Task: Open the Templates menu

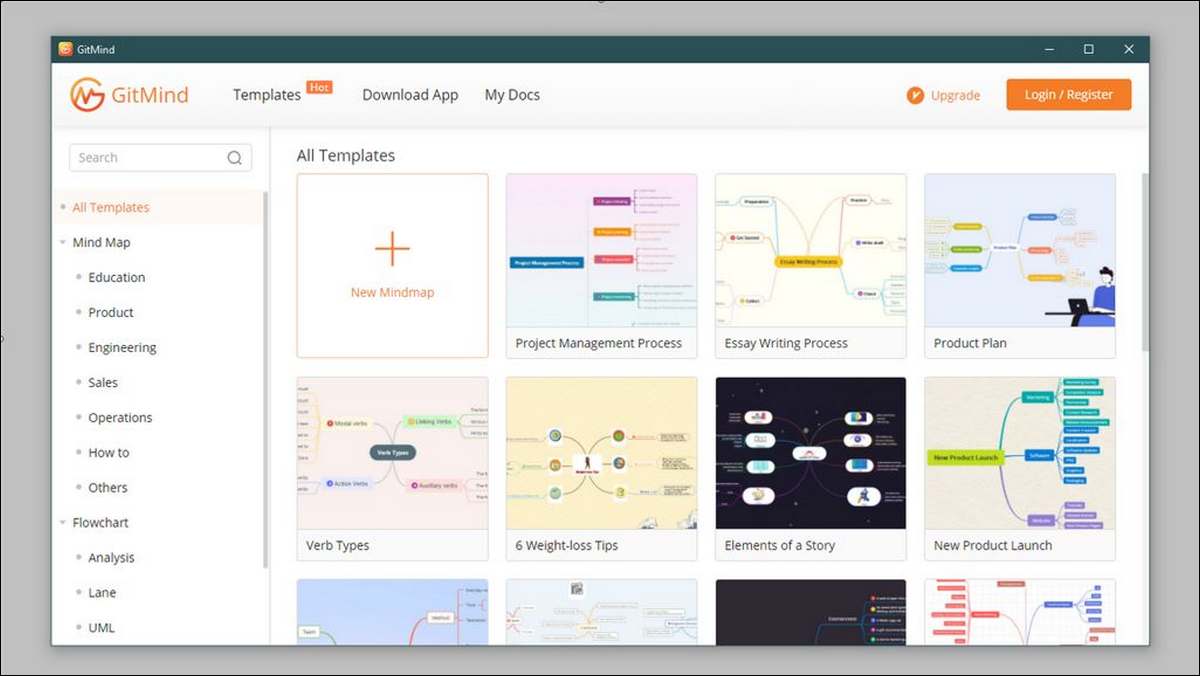Action: point(267,95)
